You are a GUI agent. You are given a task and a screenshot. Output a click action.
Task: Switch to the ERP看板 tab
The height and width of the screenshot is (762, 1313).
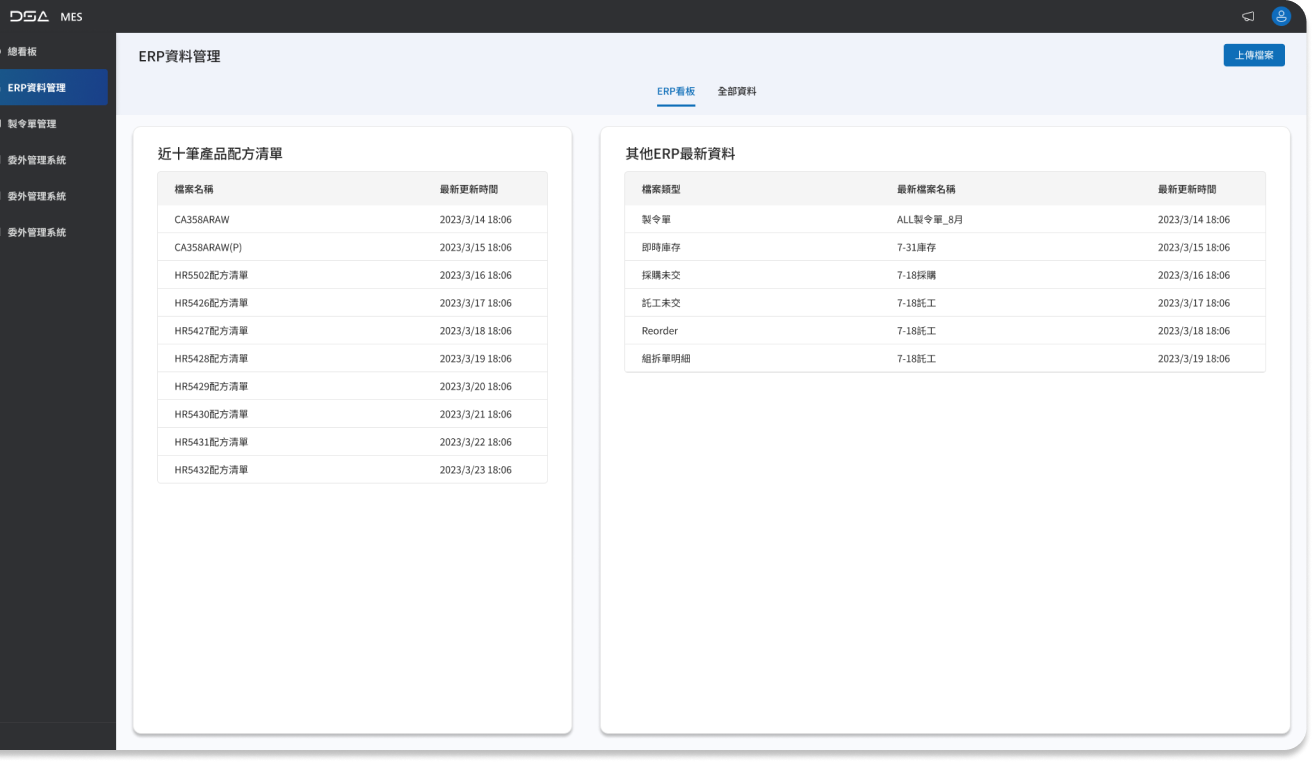click(x=675, y=91)
